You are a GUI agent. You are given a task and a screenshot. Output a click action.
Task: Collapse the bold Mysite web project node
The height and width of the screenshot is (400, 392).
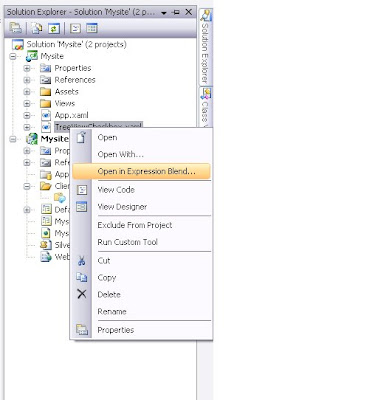[13, 139]
